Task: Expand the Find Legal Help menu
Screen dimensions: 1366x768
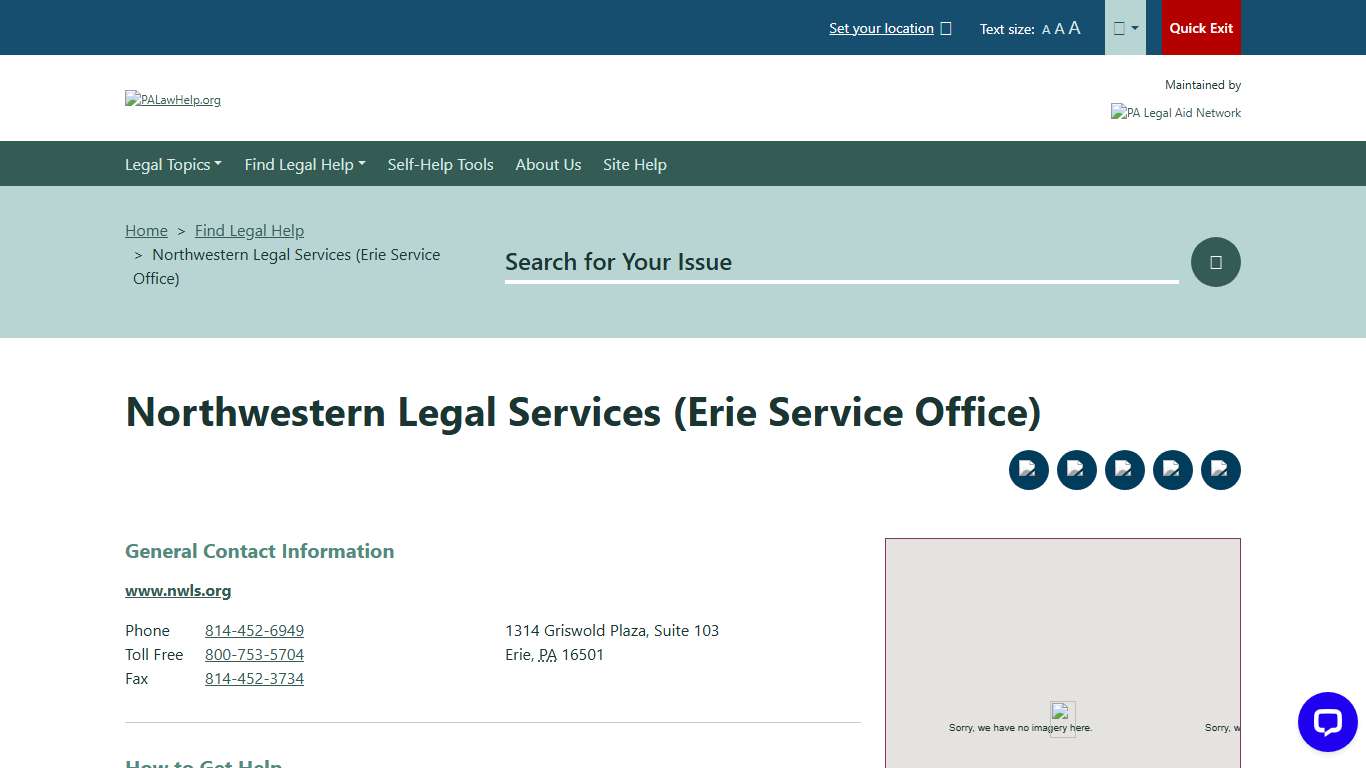Action: coord(304,164)
